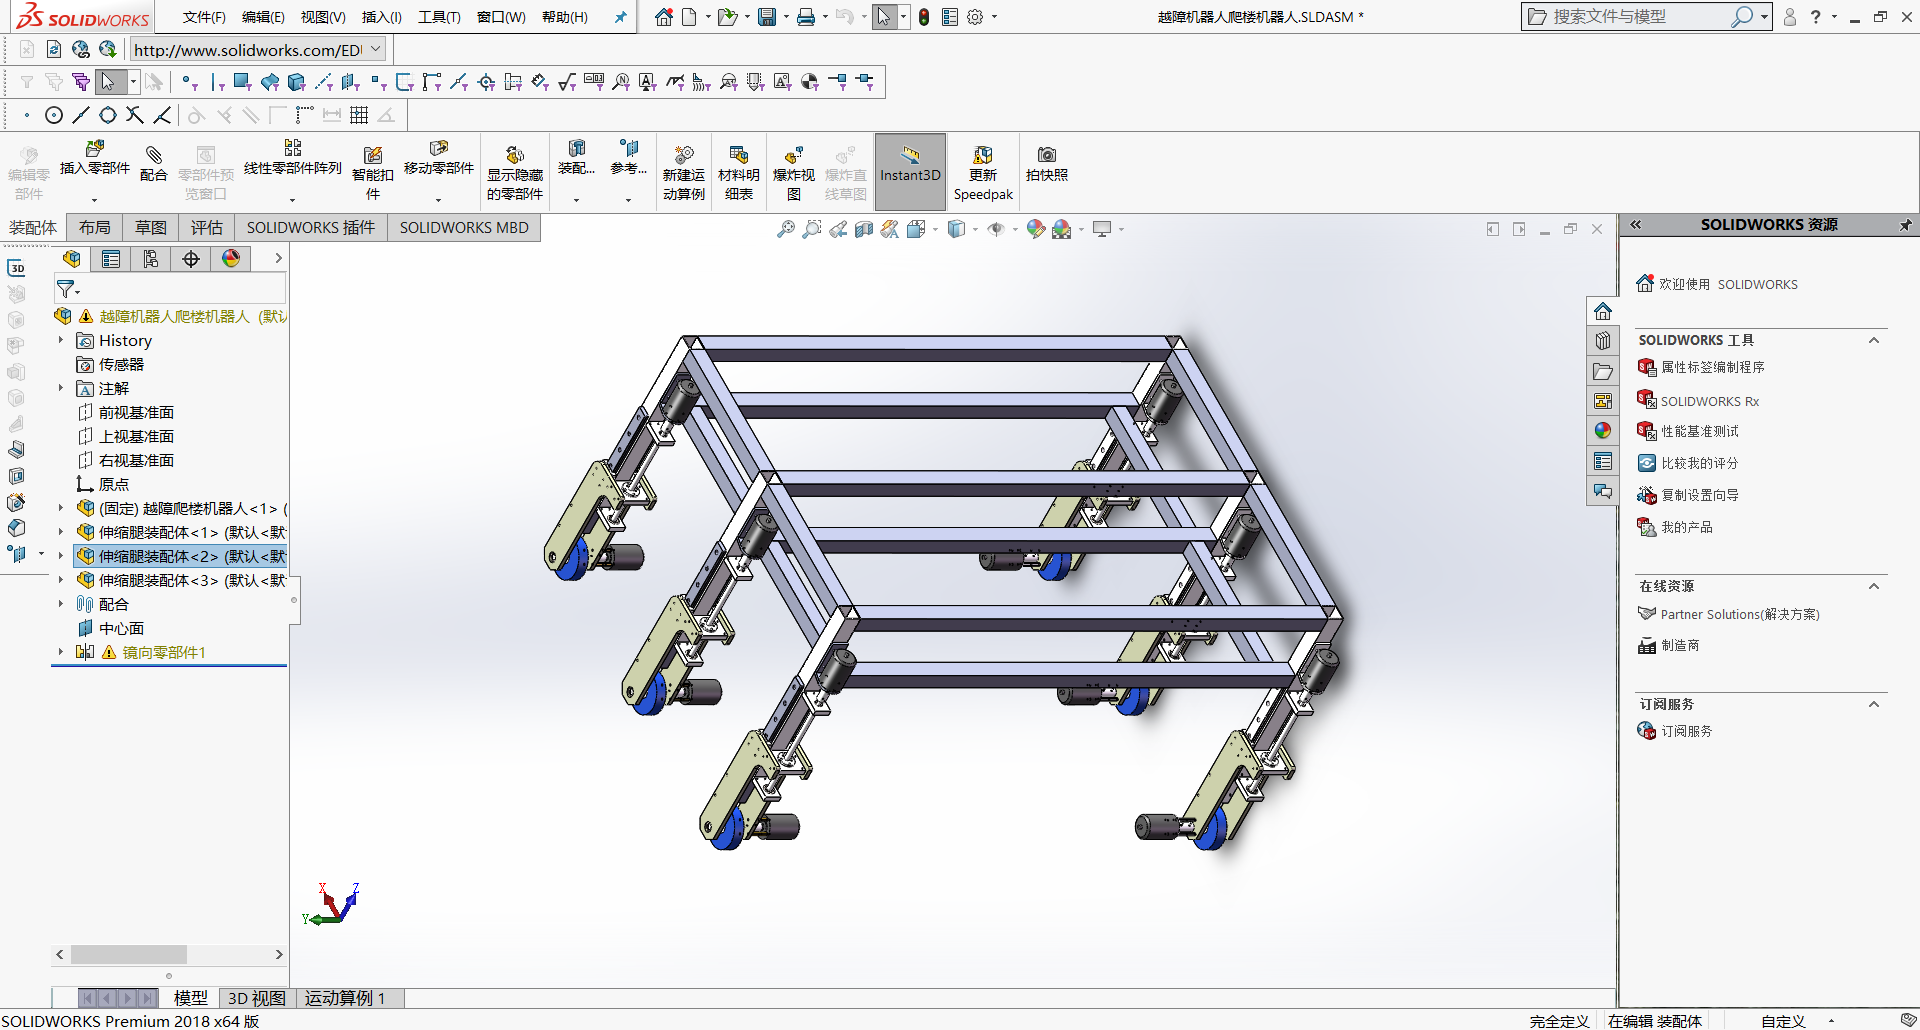Open DisplayManager color sphere tab

click(231, 259)
